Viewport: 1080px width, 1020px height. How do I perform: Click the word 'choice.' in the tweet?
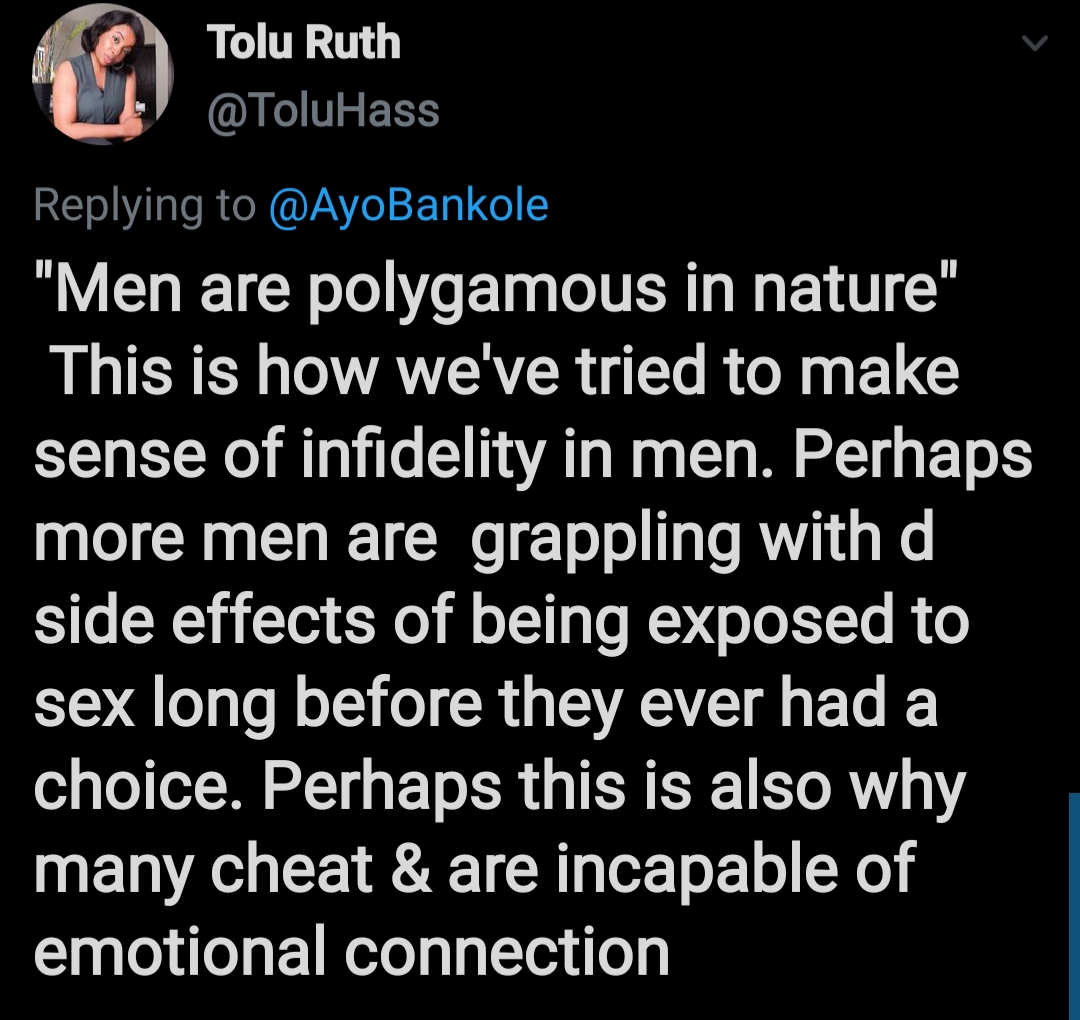pyautogui.click(x=143, y=787)
